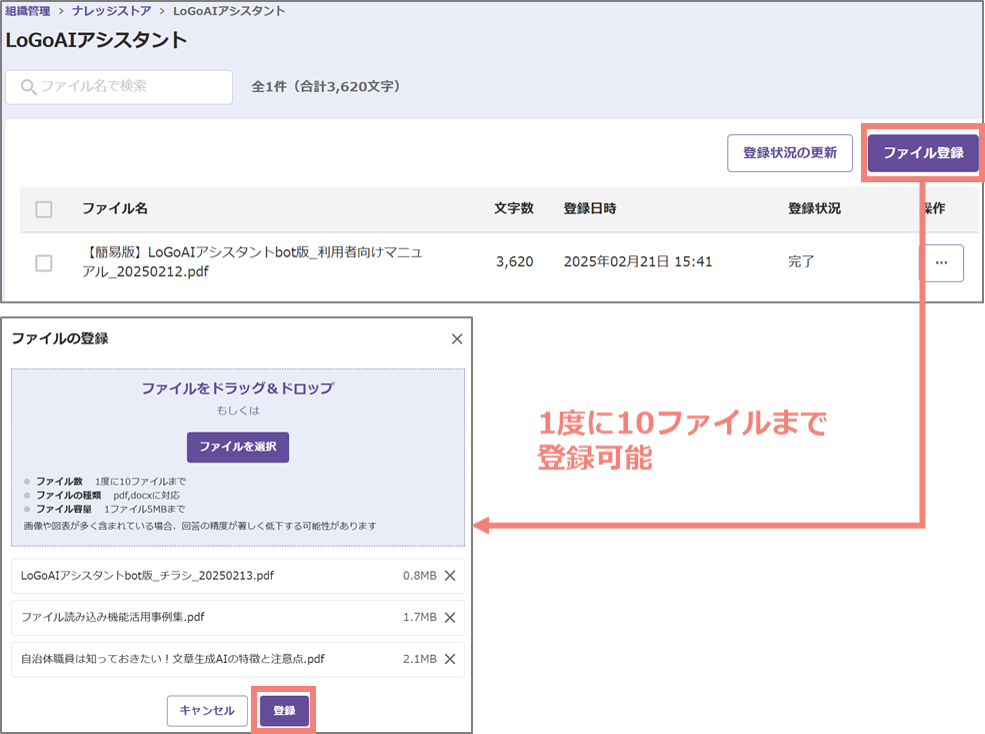The width and height of the screenshot is (985, 734).
Task: Click the 文字数 column header
Action: pyautogui.click(x=514, y=209)
